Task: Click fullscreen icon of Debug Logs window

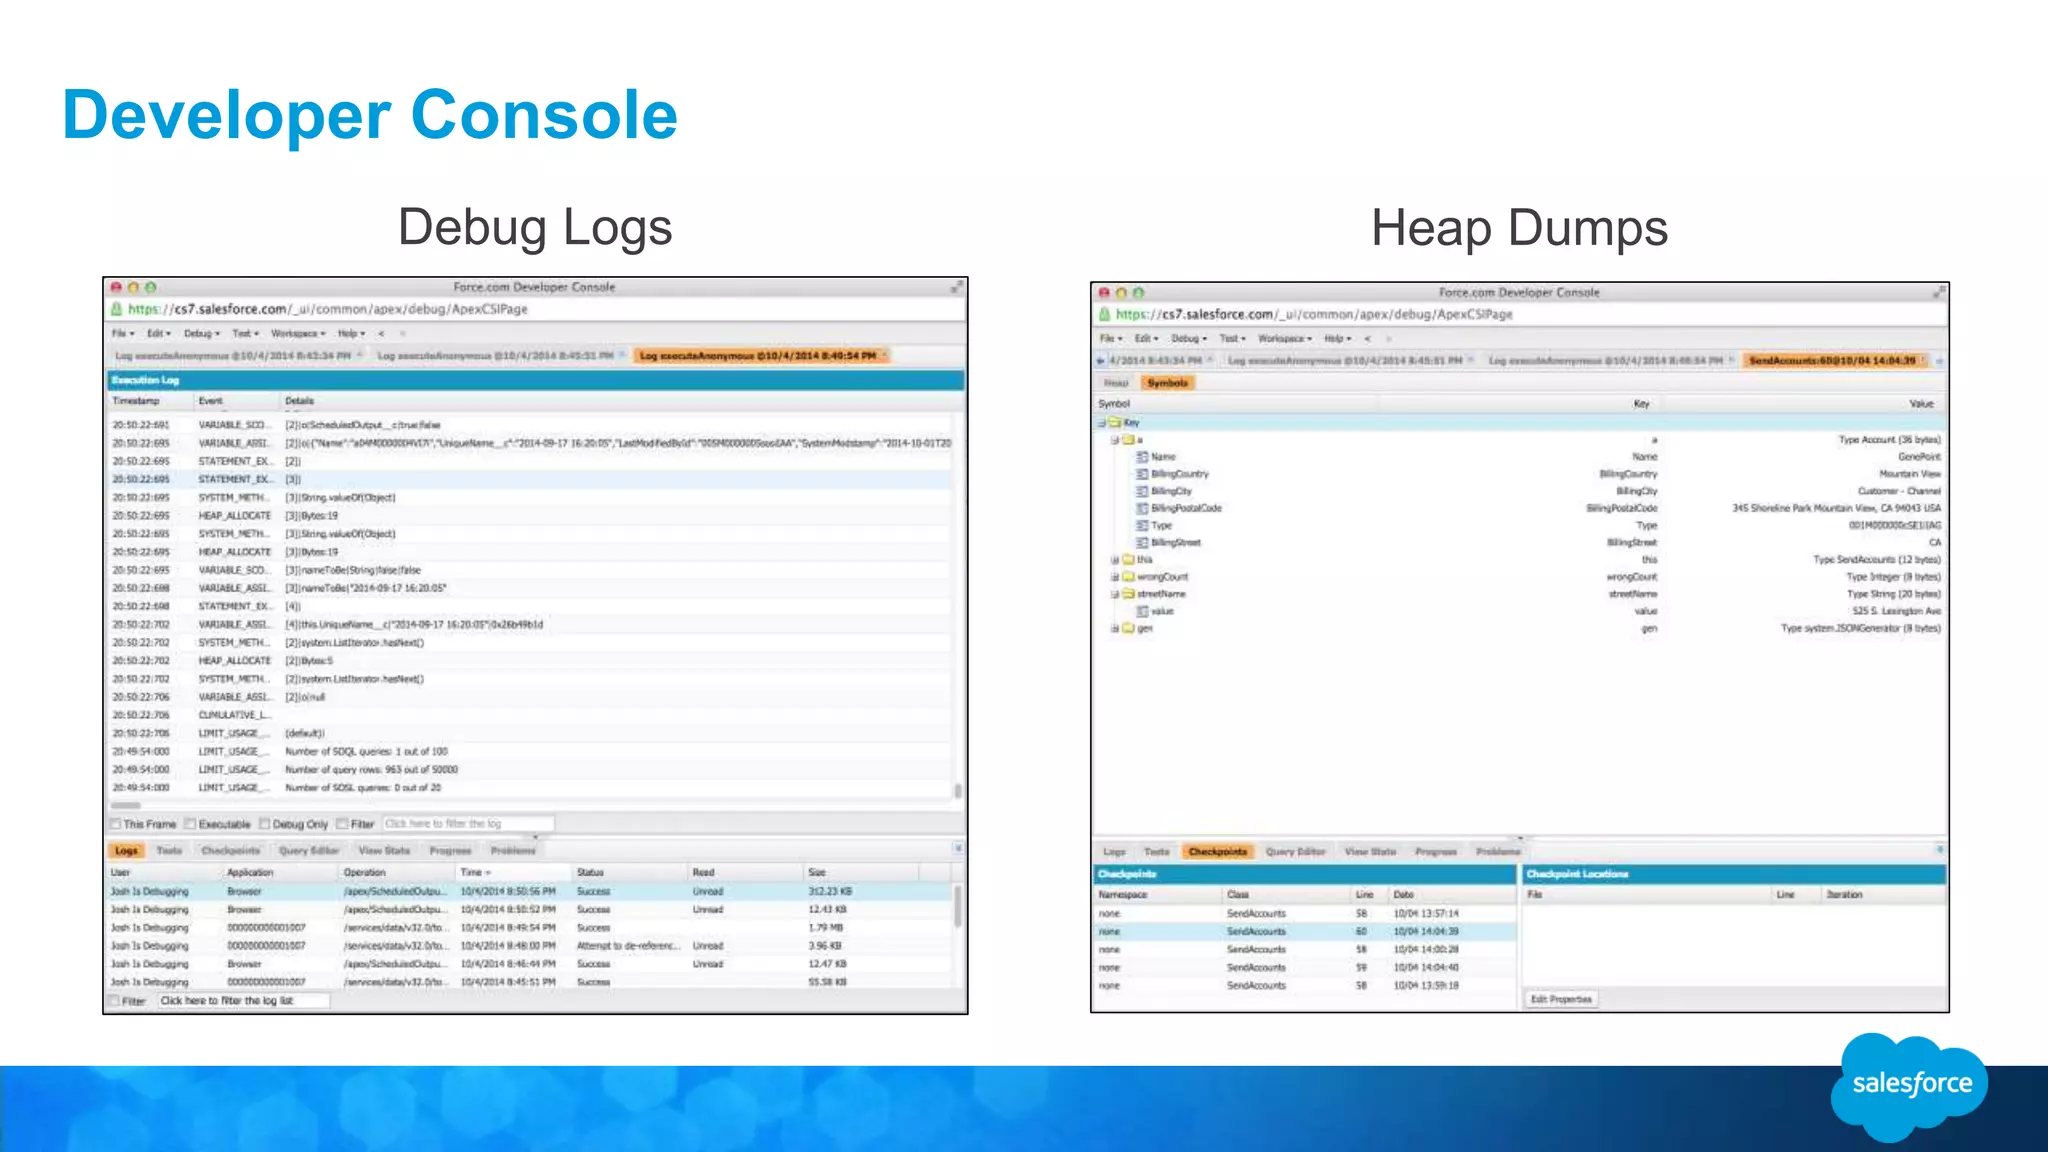Action: 956,287
